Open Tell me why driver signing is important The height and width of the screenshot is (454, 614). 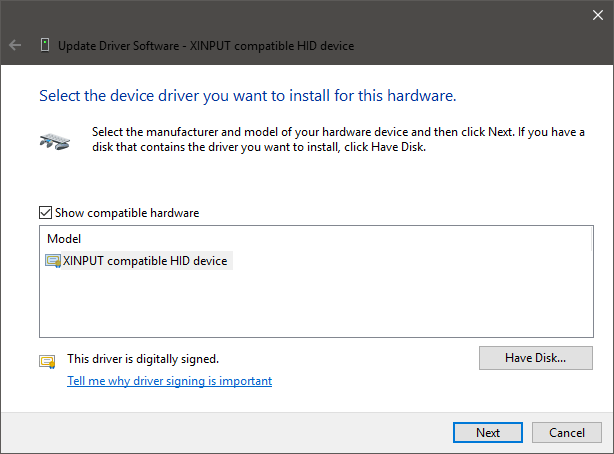[x=170, y=381]
